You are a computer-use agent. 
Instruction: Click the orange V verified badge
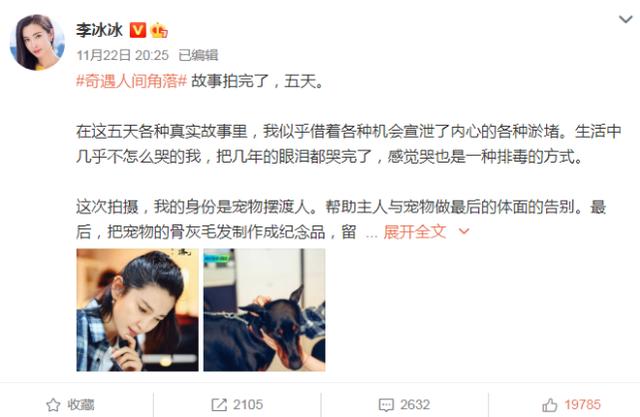(x=138, y=30)
